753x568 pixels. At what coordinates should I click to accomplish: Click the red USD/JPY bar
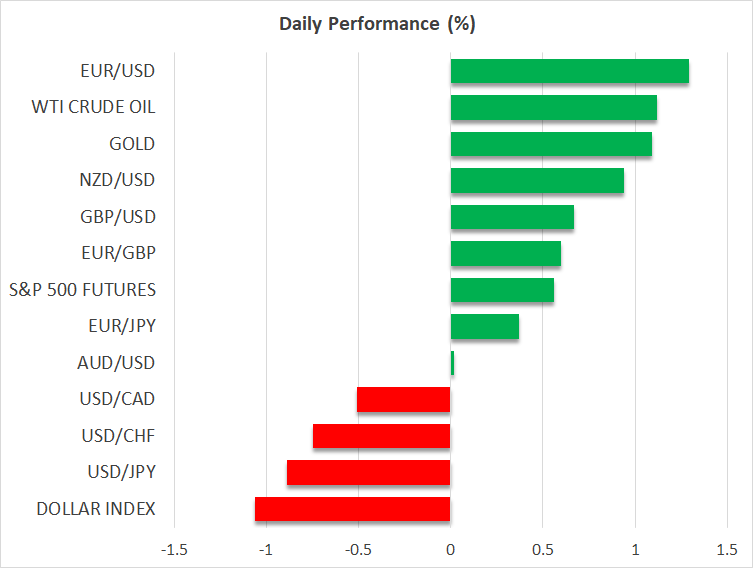(x=368, y=472)
